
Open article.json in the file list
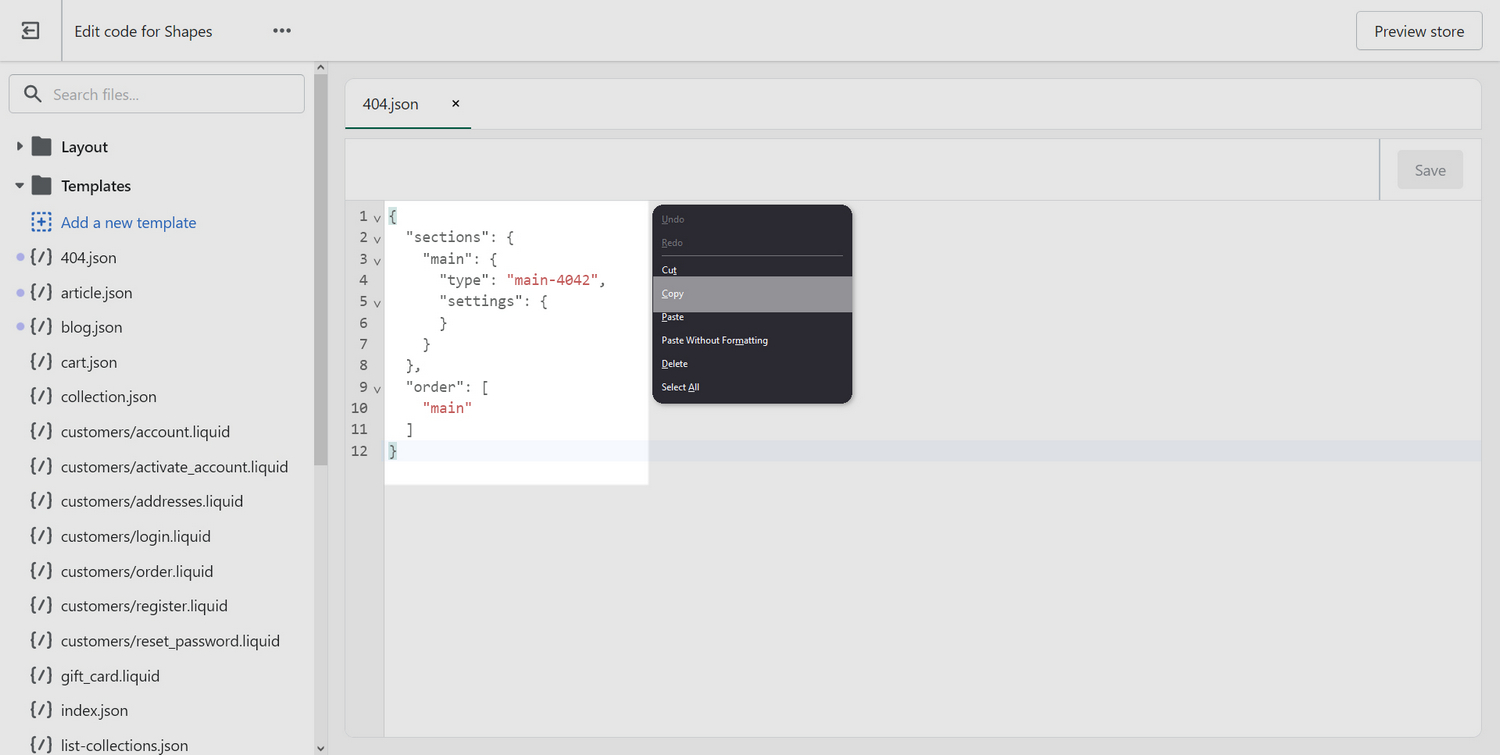click(96, 292)
